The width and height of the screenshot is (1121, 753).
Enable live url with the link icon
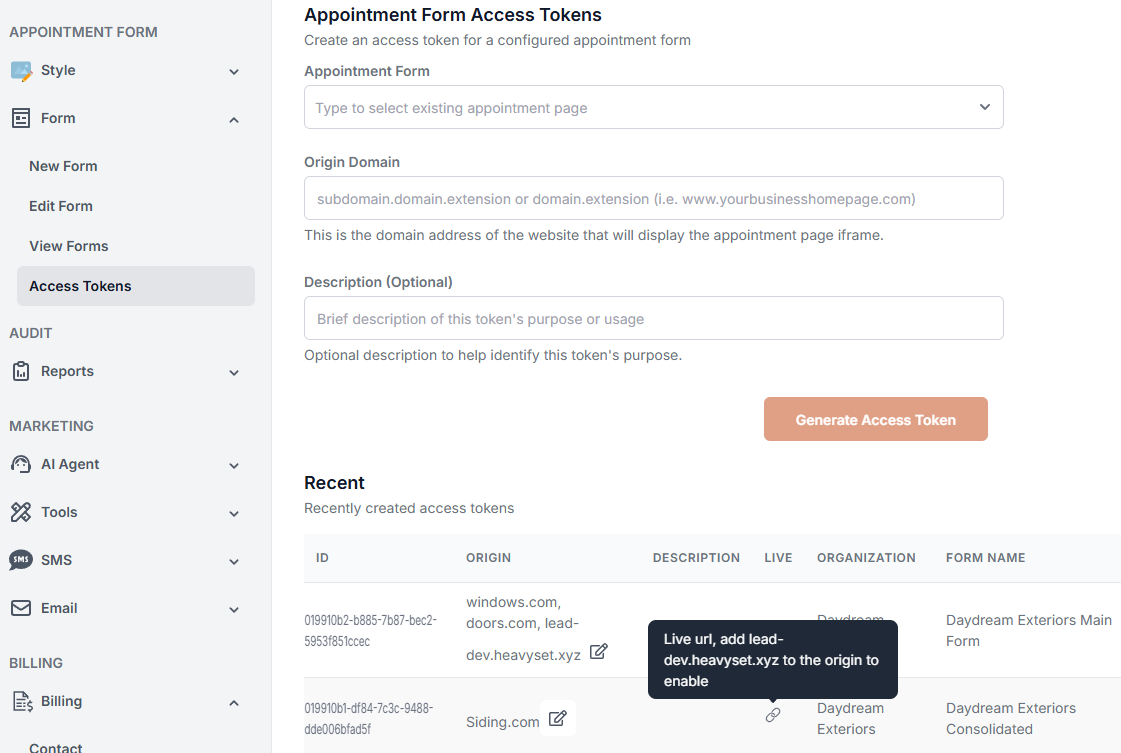click(772, 716)
